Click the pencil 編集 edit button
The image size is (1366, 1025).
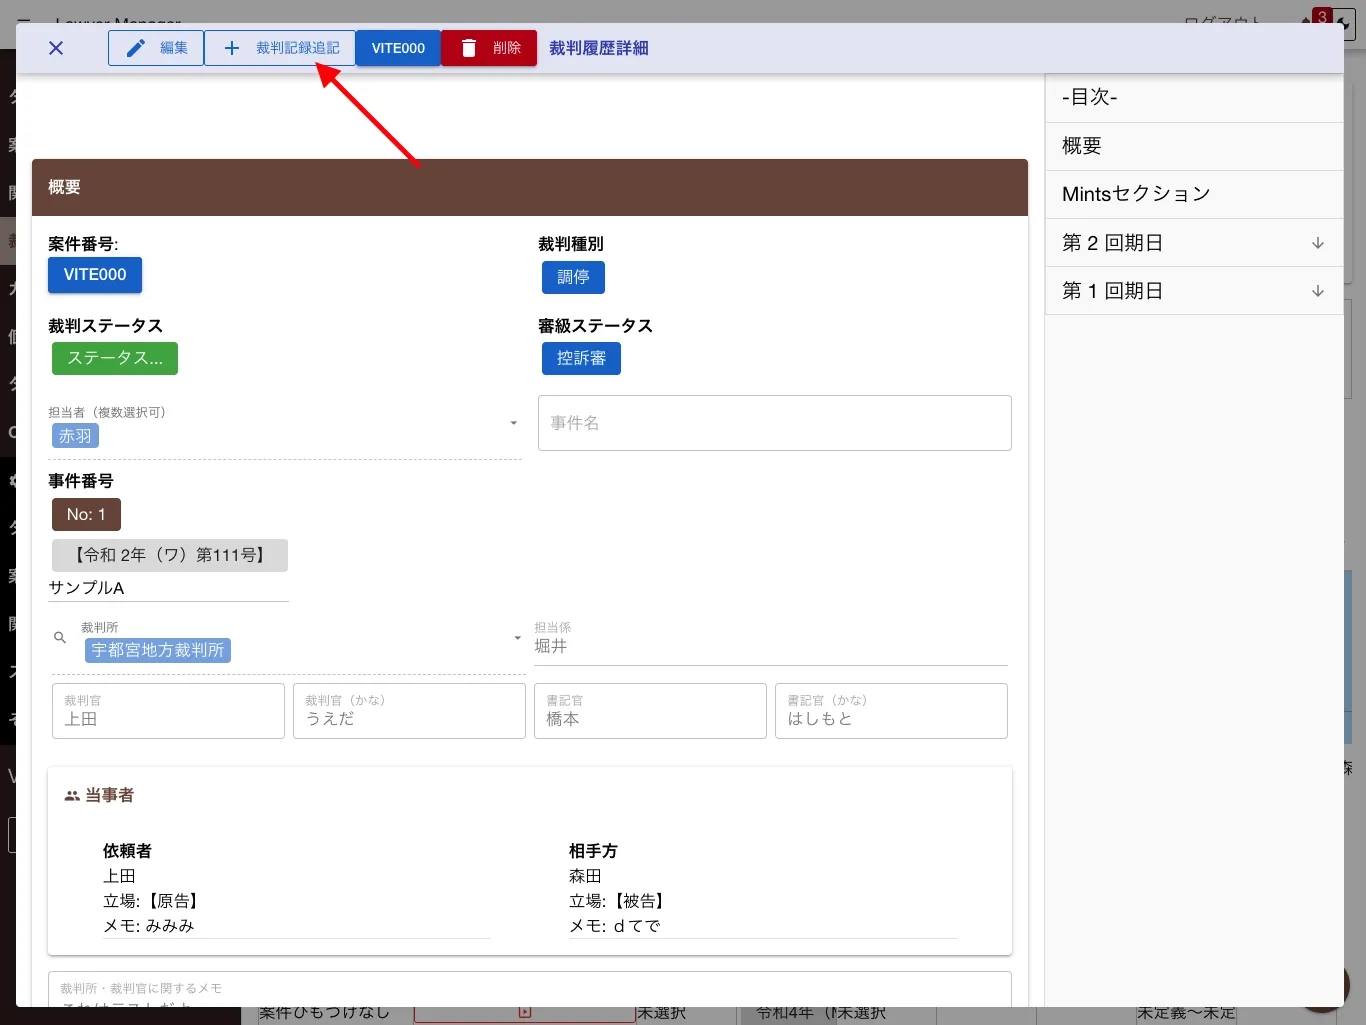(156, 48)
